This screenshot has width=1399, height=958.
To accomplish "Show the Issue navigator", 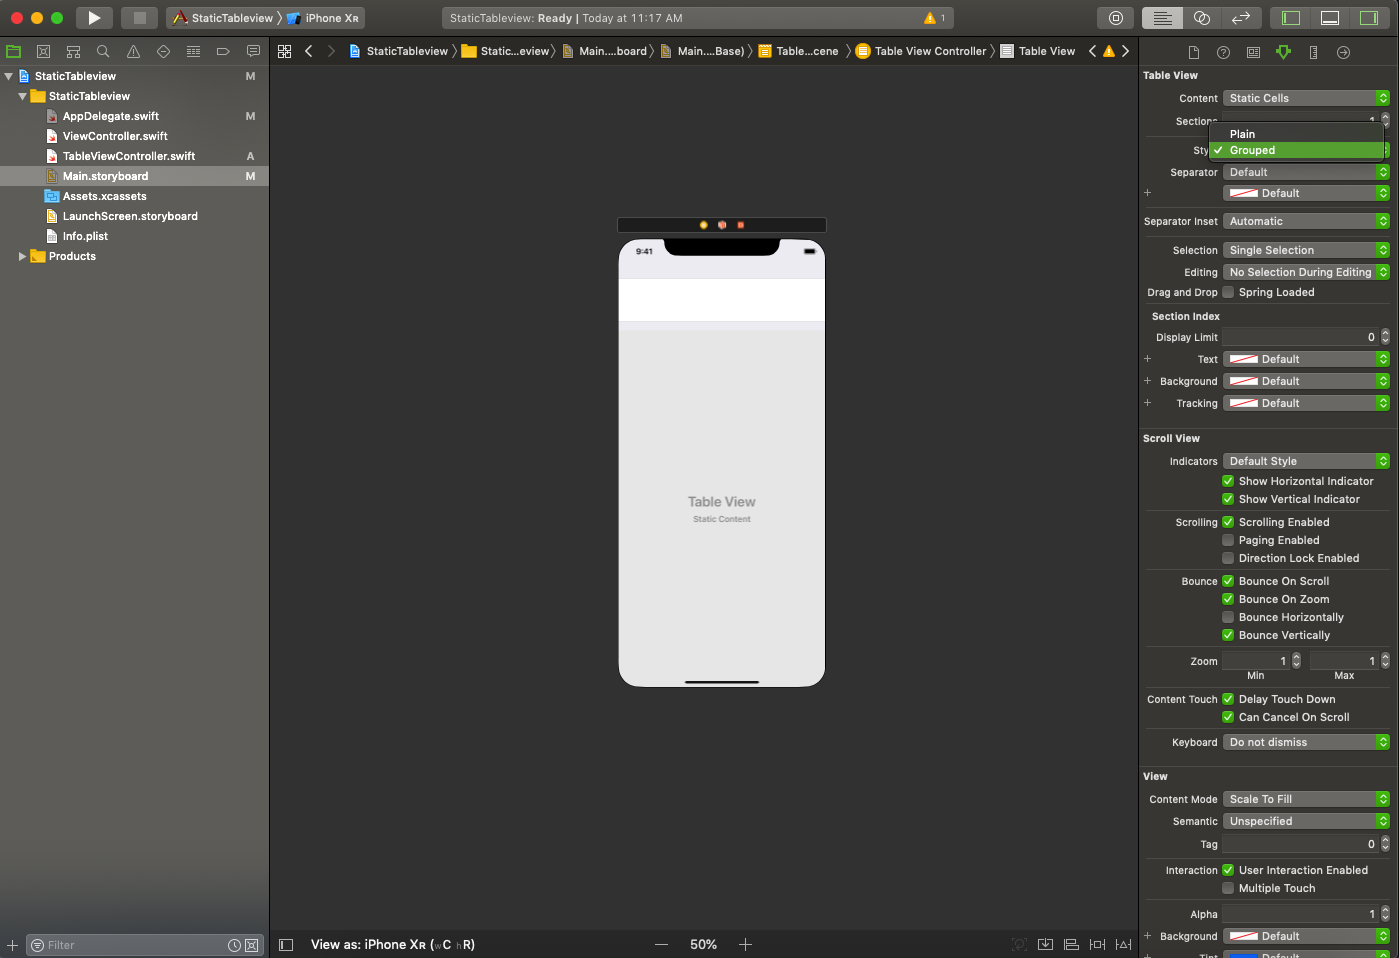I will (133, 51).
